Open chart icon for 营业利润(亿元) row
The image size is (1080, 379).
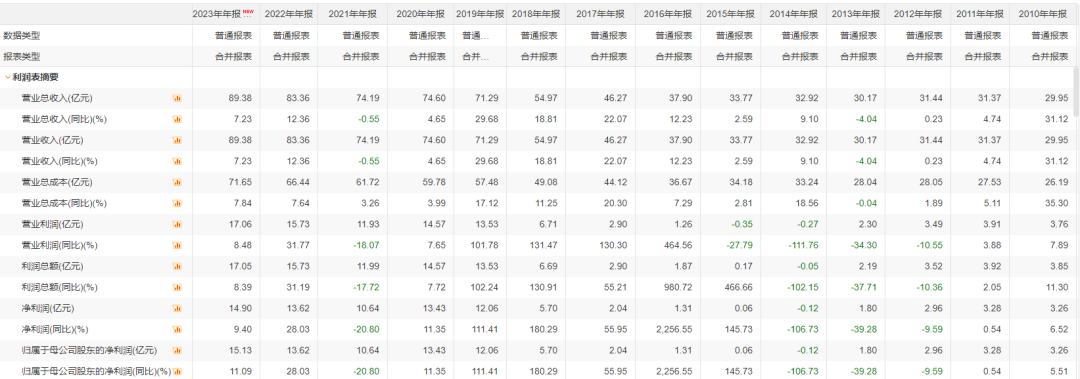coord(177,225)
